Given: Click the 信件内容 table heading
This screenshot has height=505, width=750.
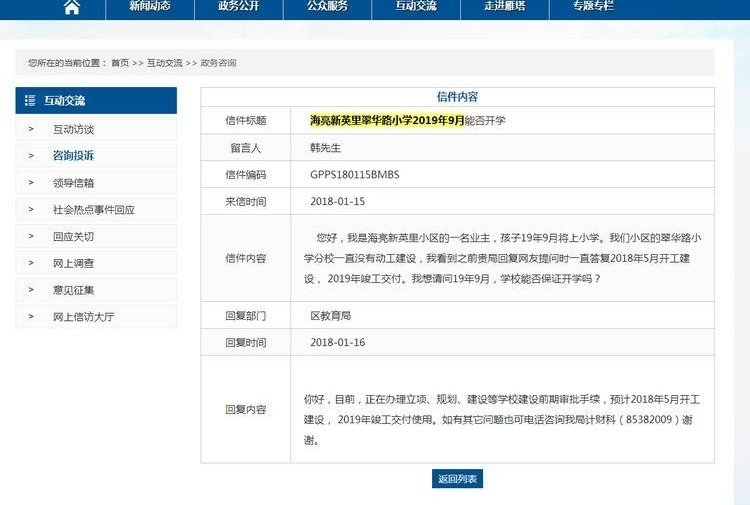Looking at the screenshot, I should [457, 97].
